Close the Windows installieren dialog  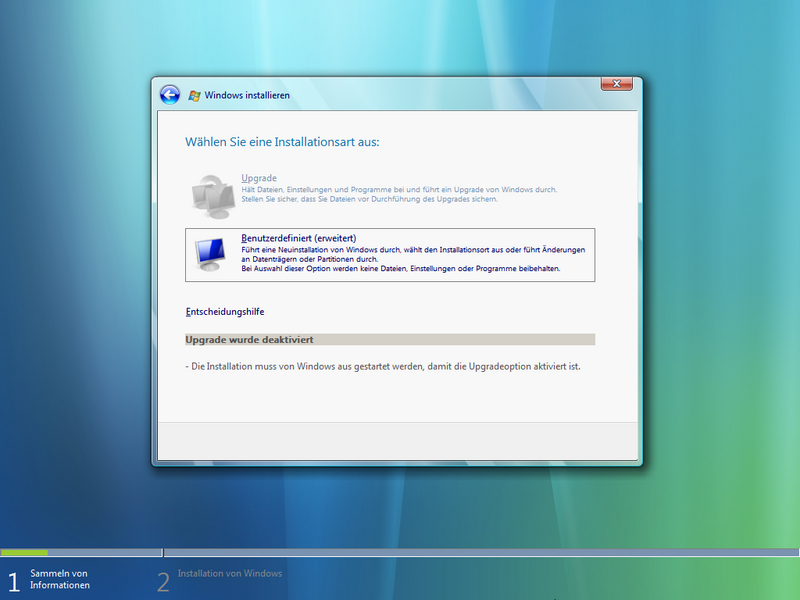[616, 84]
